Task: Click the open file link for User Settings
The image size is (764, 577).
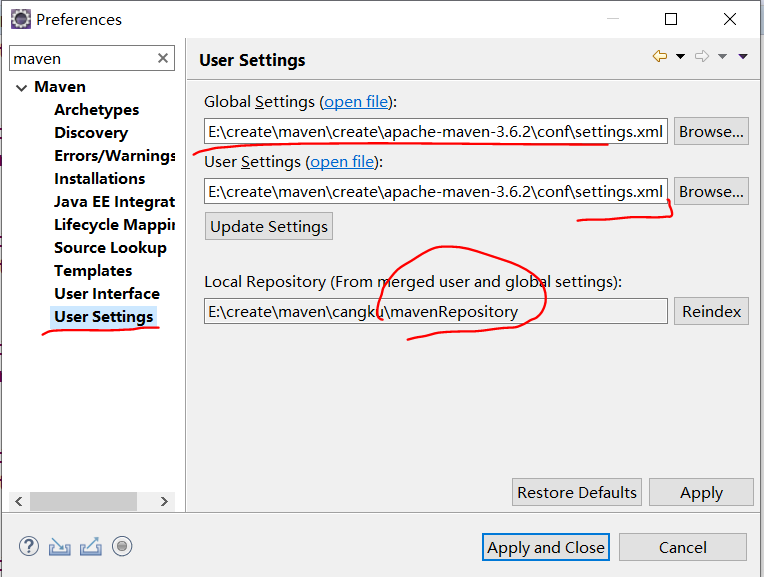Action: tap(342, 162)
